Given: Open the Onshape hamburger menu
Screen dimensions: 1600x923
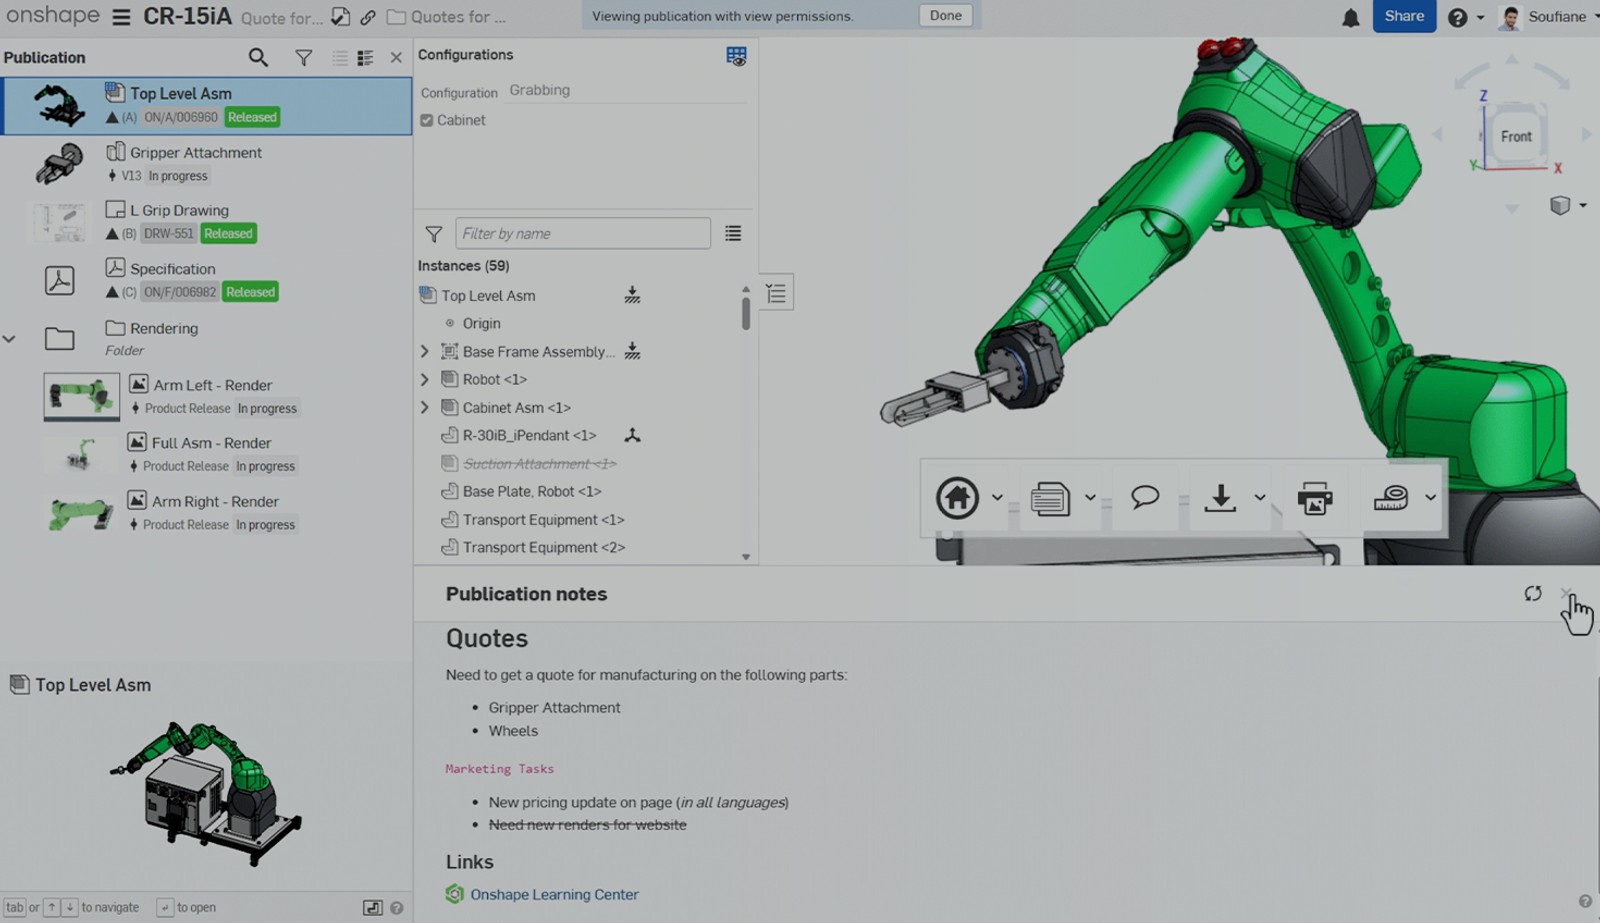Looking at the screenshot, I should tap(121, 17).
